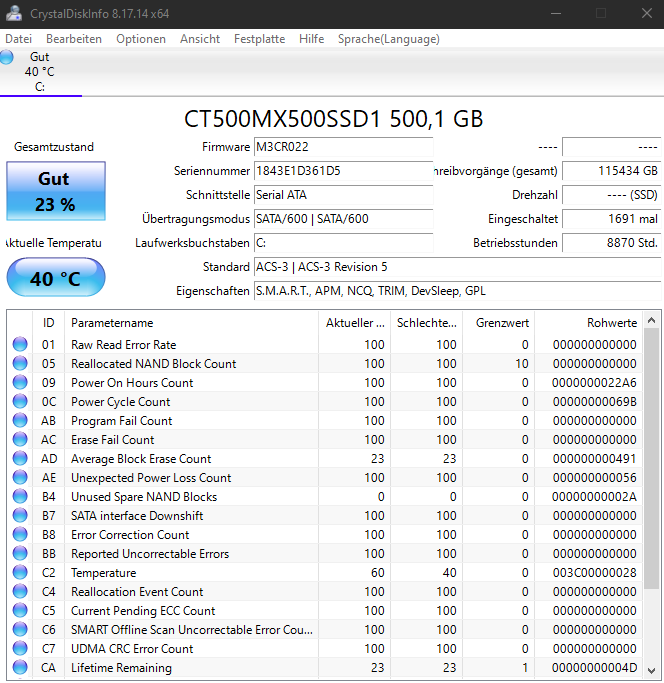The image size is (664, 683).
Task: Click status orb for Reallocation Event Count
Action: point(20,592)
